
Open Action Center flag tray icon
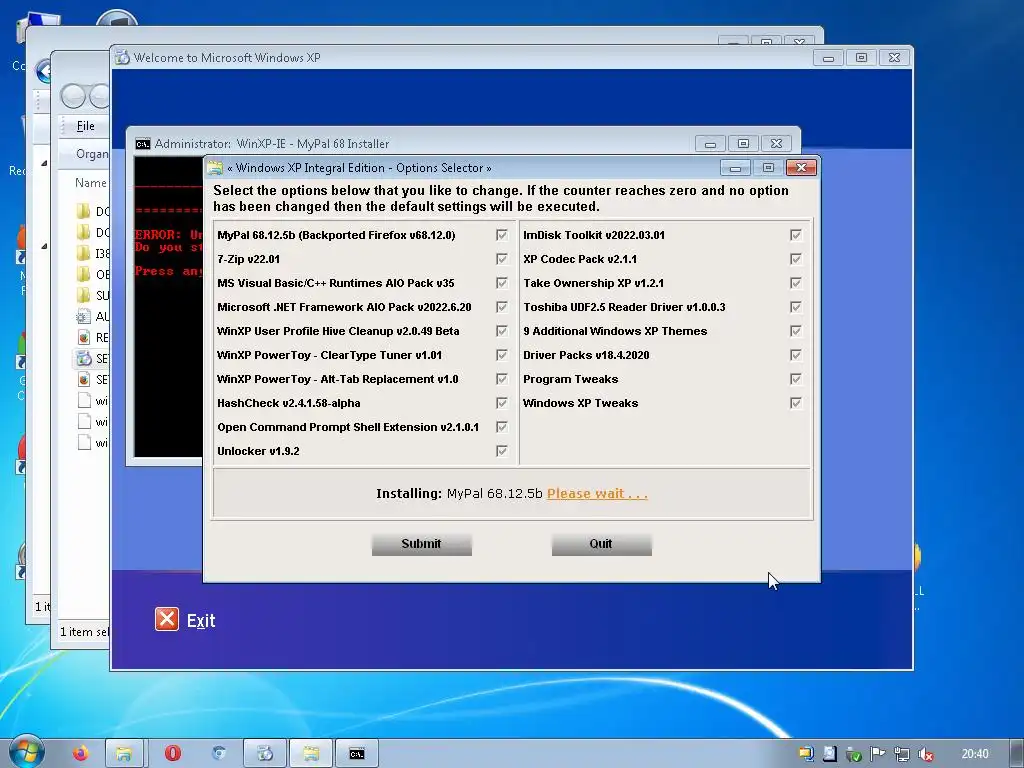click(878, 754)
